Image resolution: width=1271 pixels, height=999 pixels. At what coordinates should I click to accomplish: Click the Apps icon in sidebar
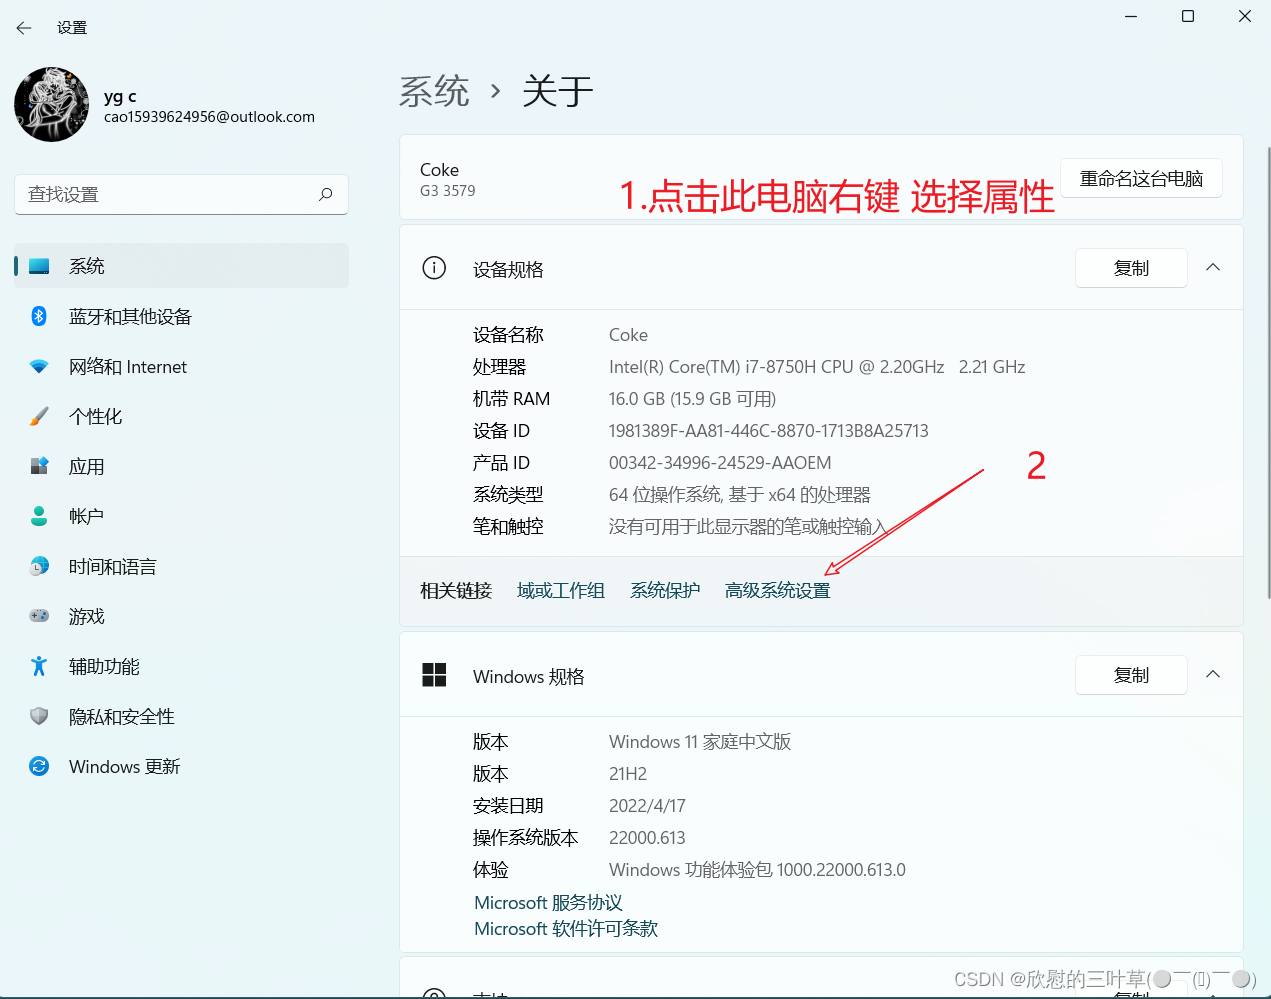[x=39, y=466]
